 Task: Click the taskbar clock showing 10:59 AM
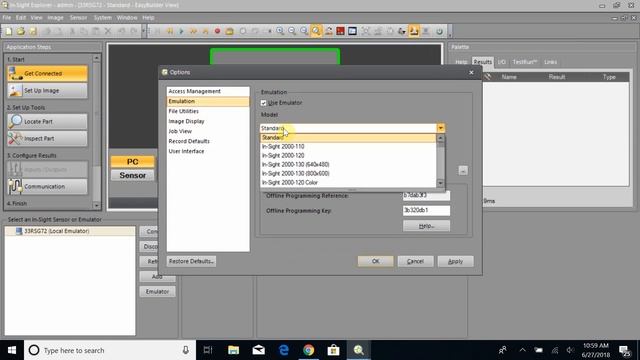595,350
